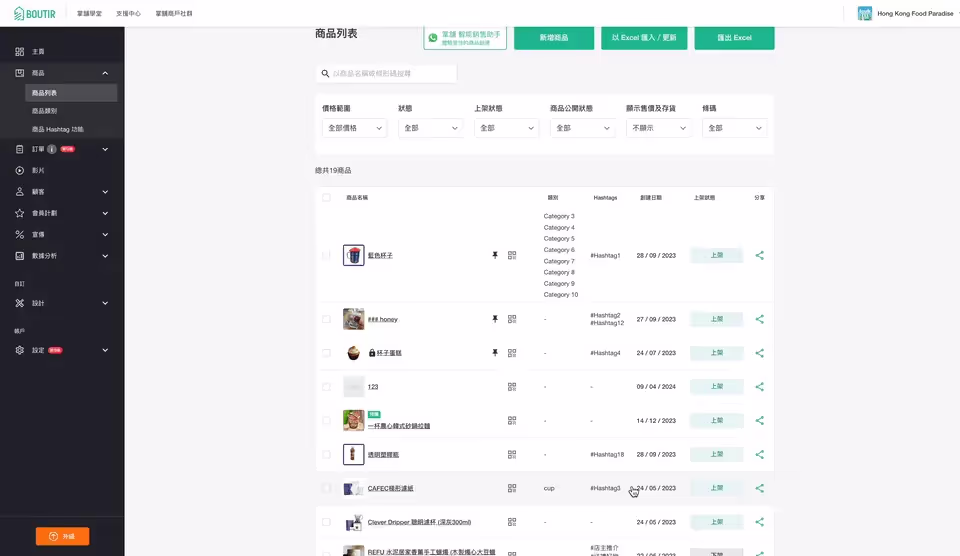Open 掌舖學堂 in the top navigation
Screen dimensions: 960x556
point(89,13)
